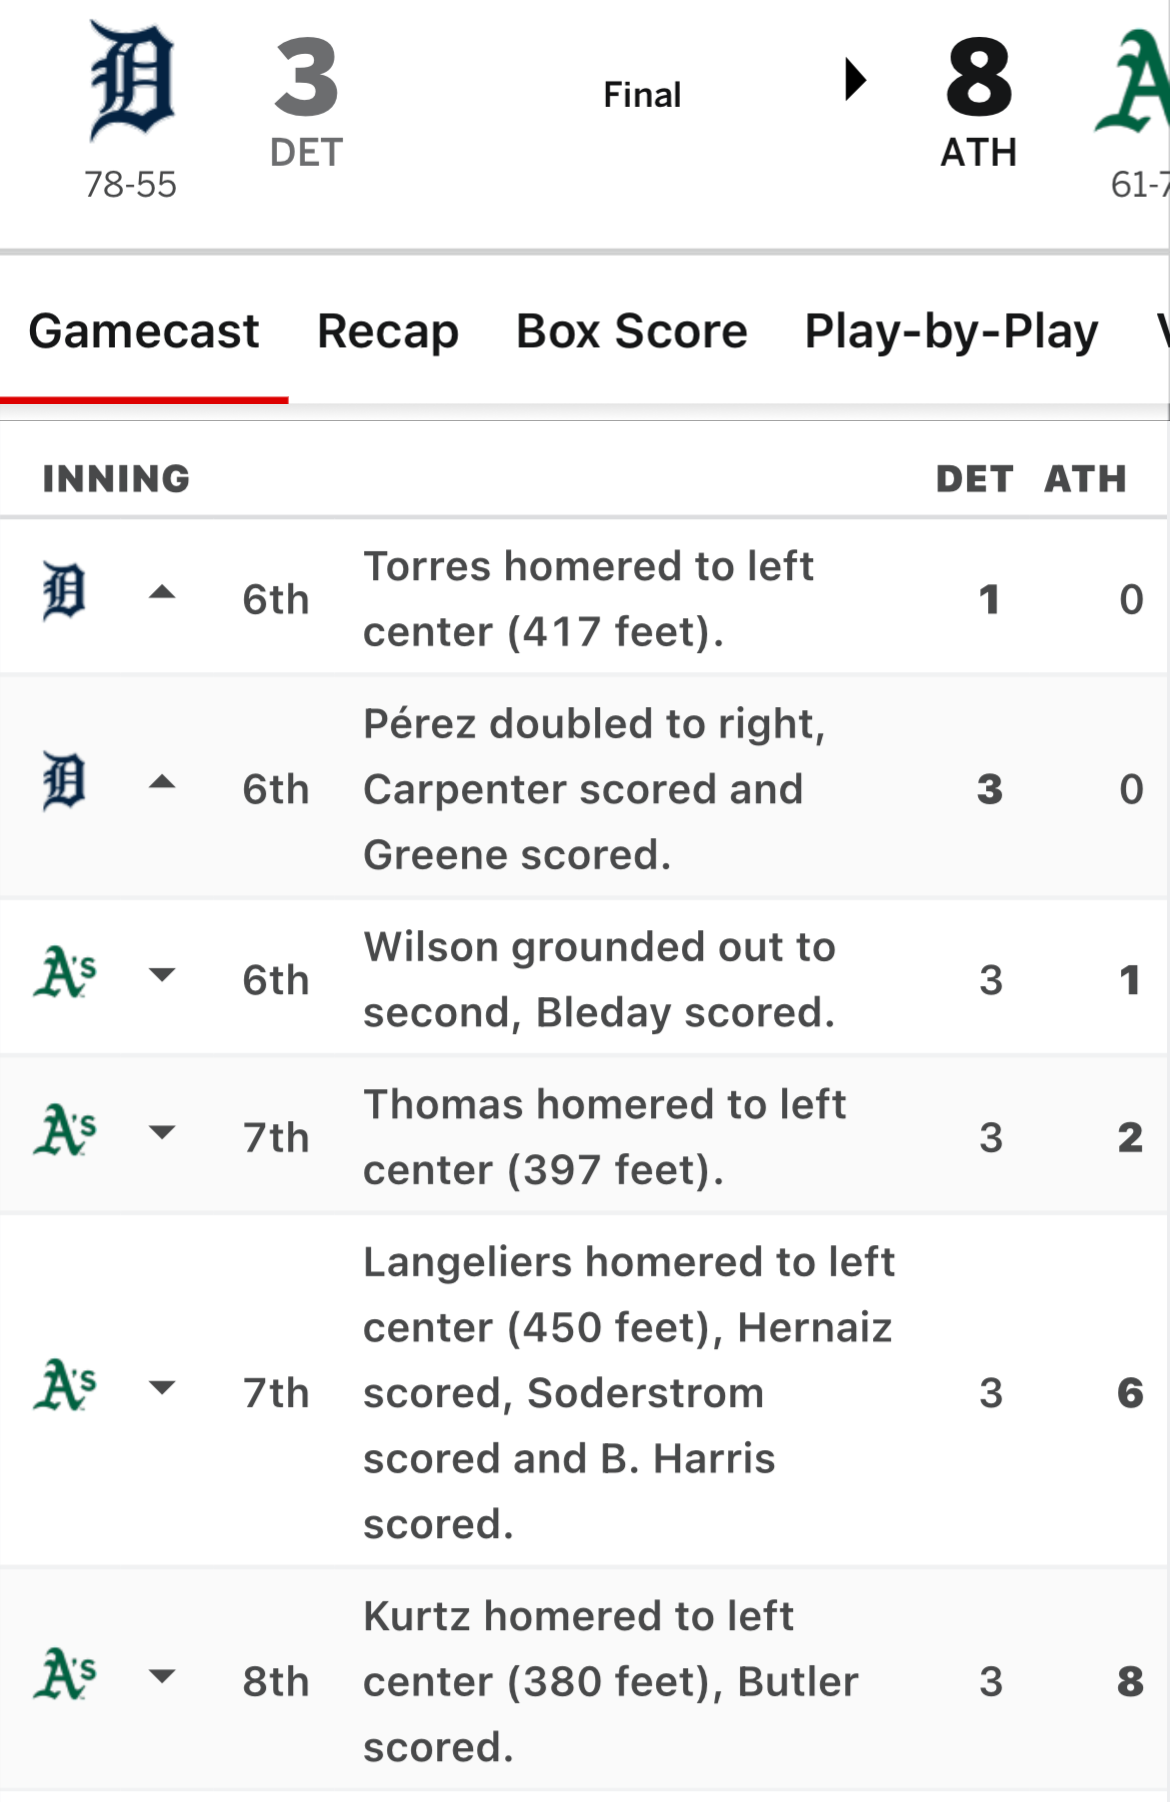
Task: Click A's icon beside Thomas home run
Action: coord(65,1131)
